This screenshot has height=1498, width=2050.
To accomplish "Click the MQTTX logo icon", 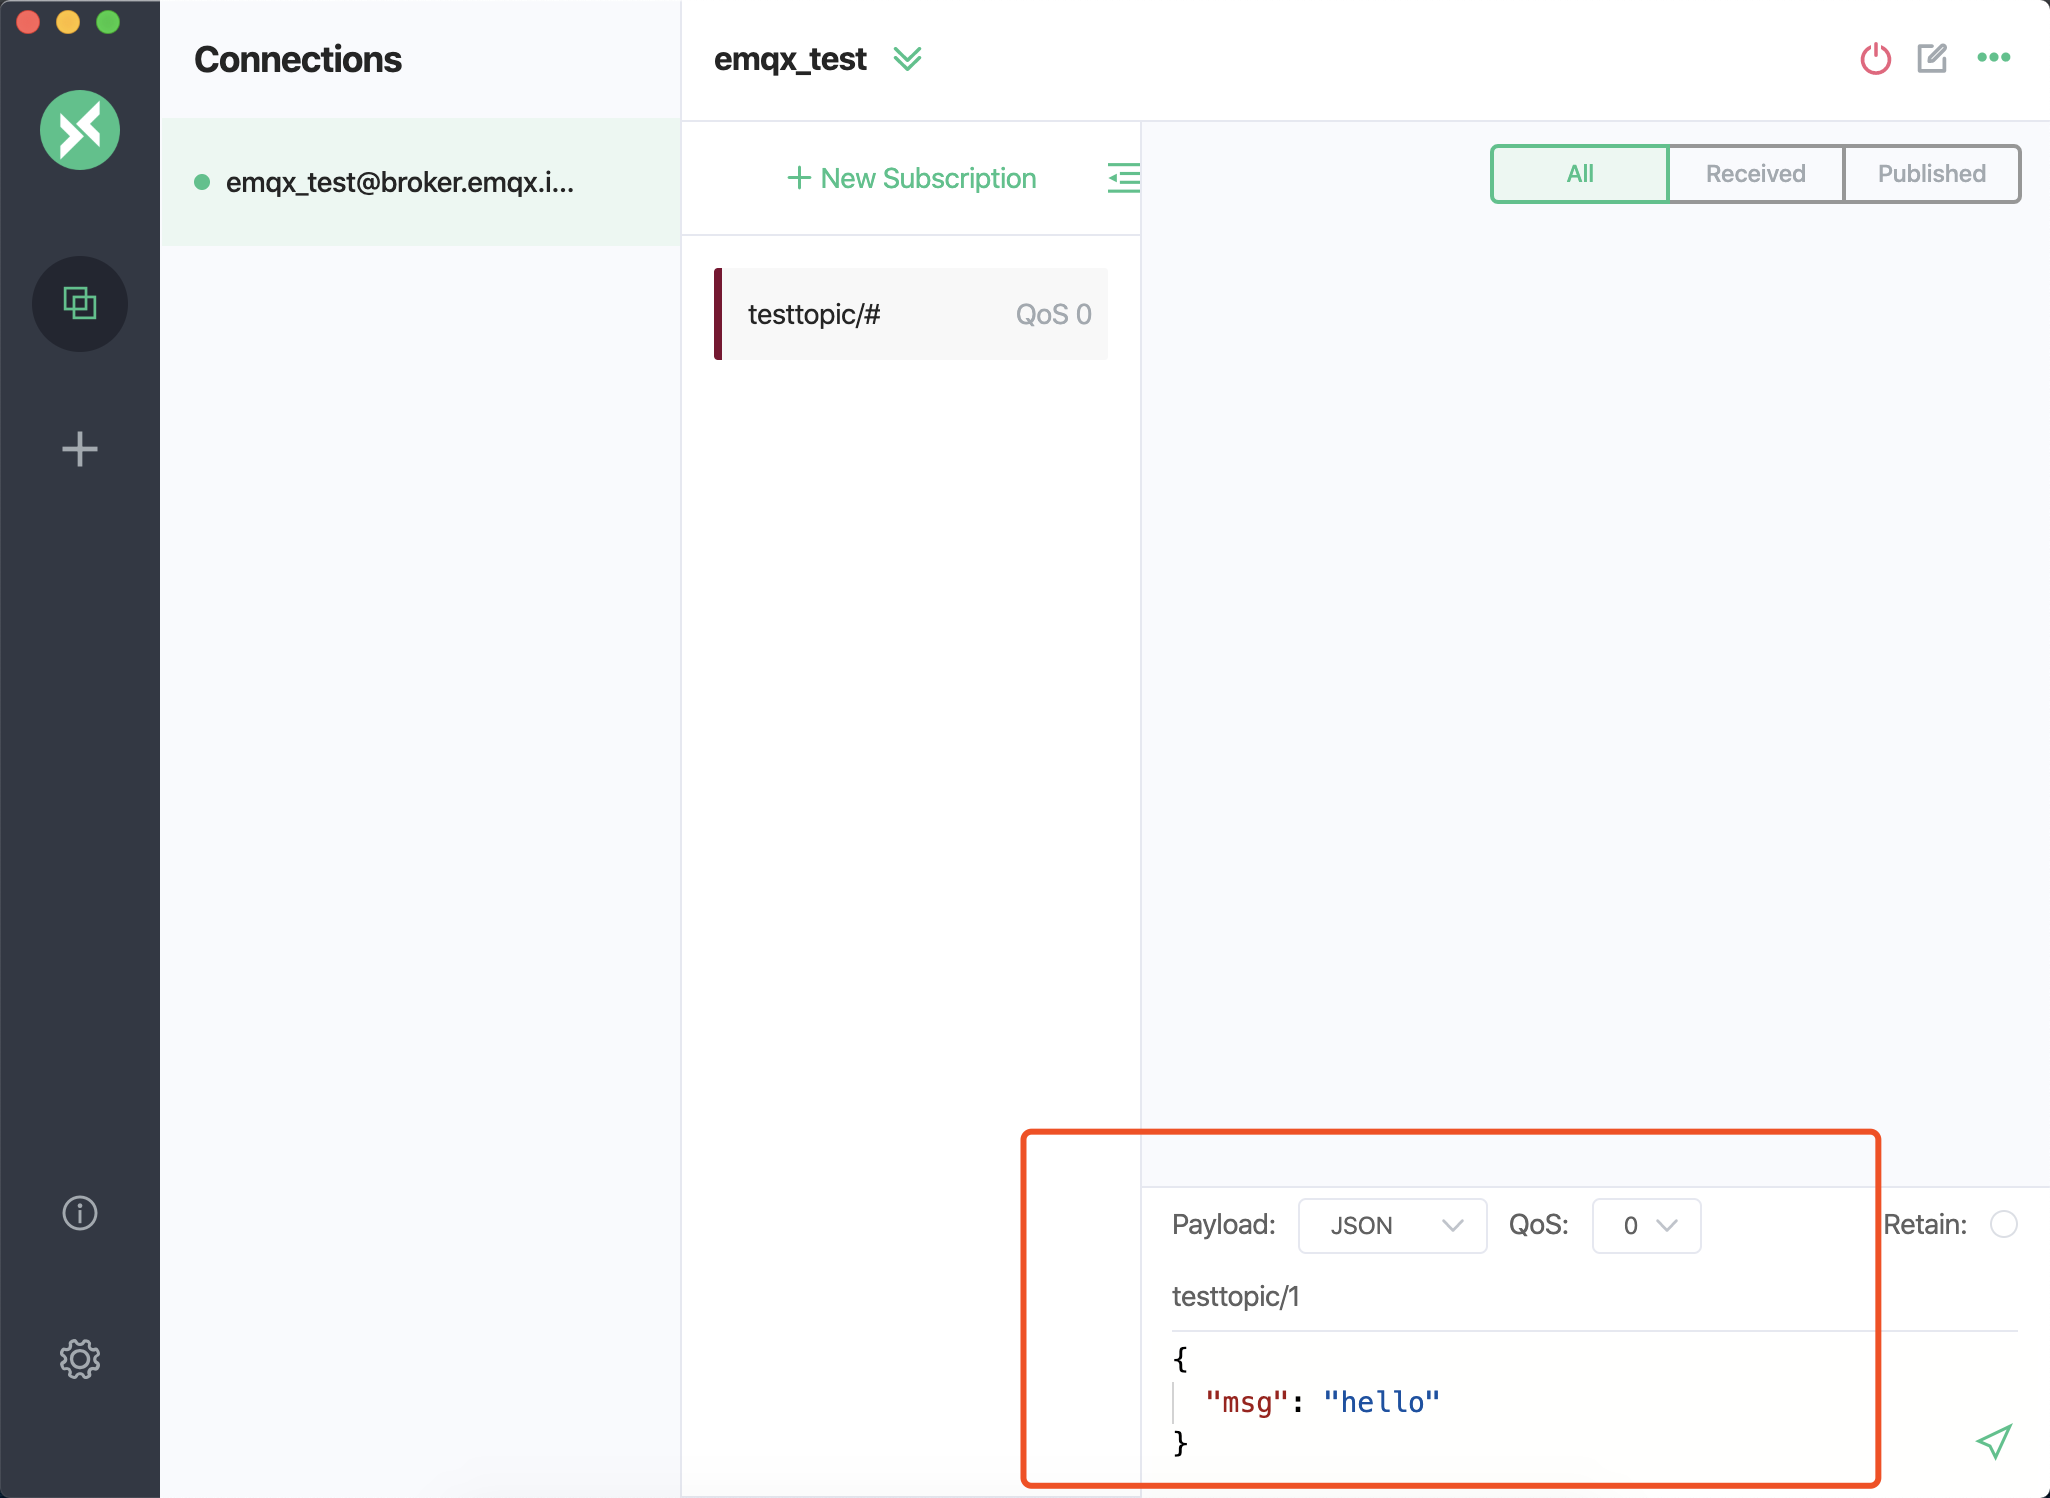I will (80, 130).
